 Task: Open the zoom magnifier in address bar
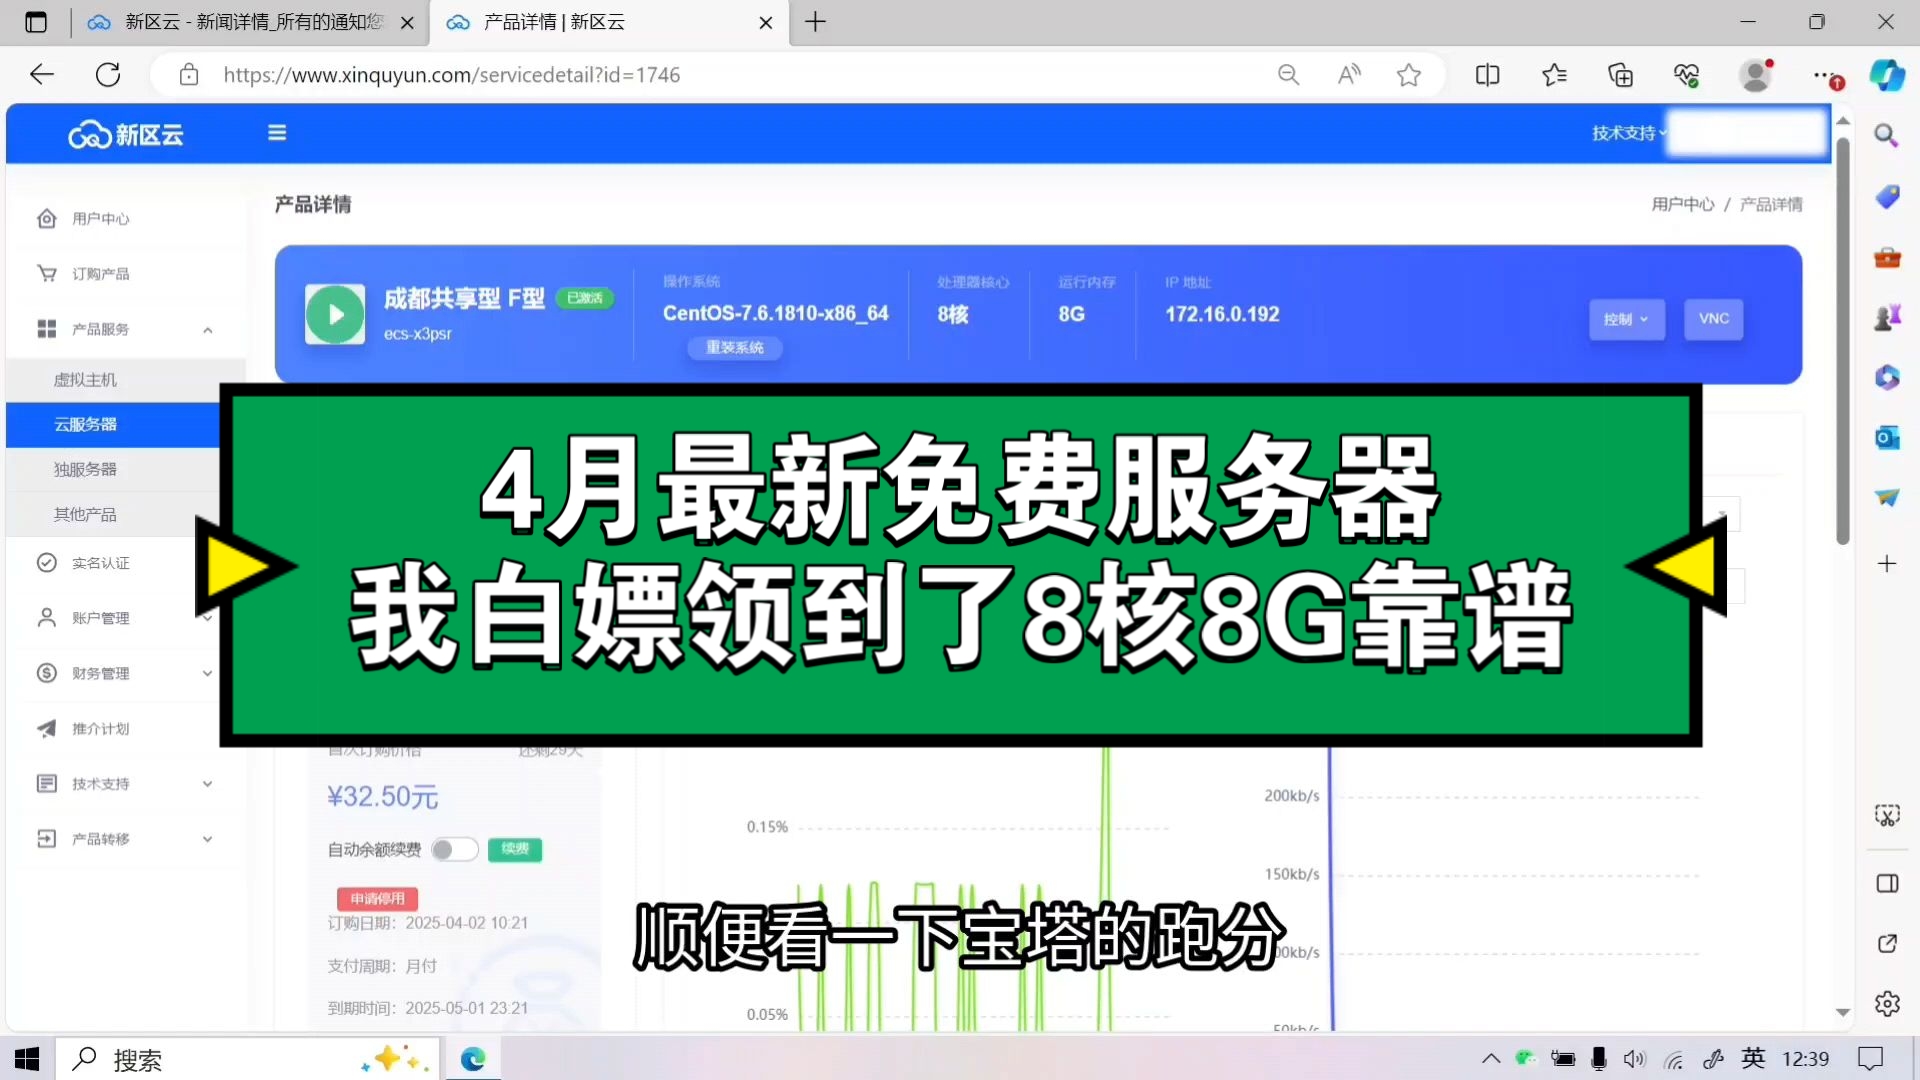coord(1288,75)
